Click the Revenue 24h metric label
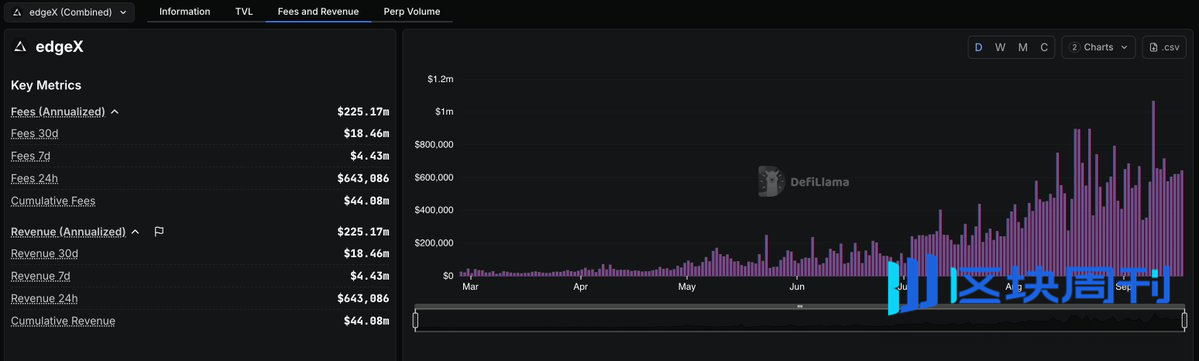Image resolution: width=1199 pixels, height=361 pixels. tap(44, 298)
